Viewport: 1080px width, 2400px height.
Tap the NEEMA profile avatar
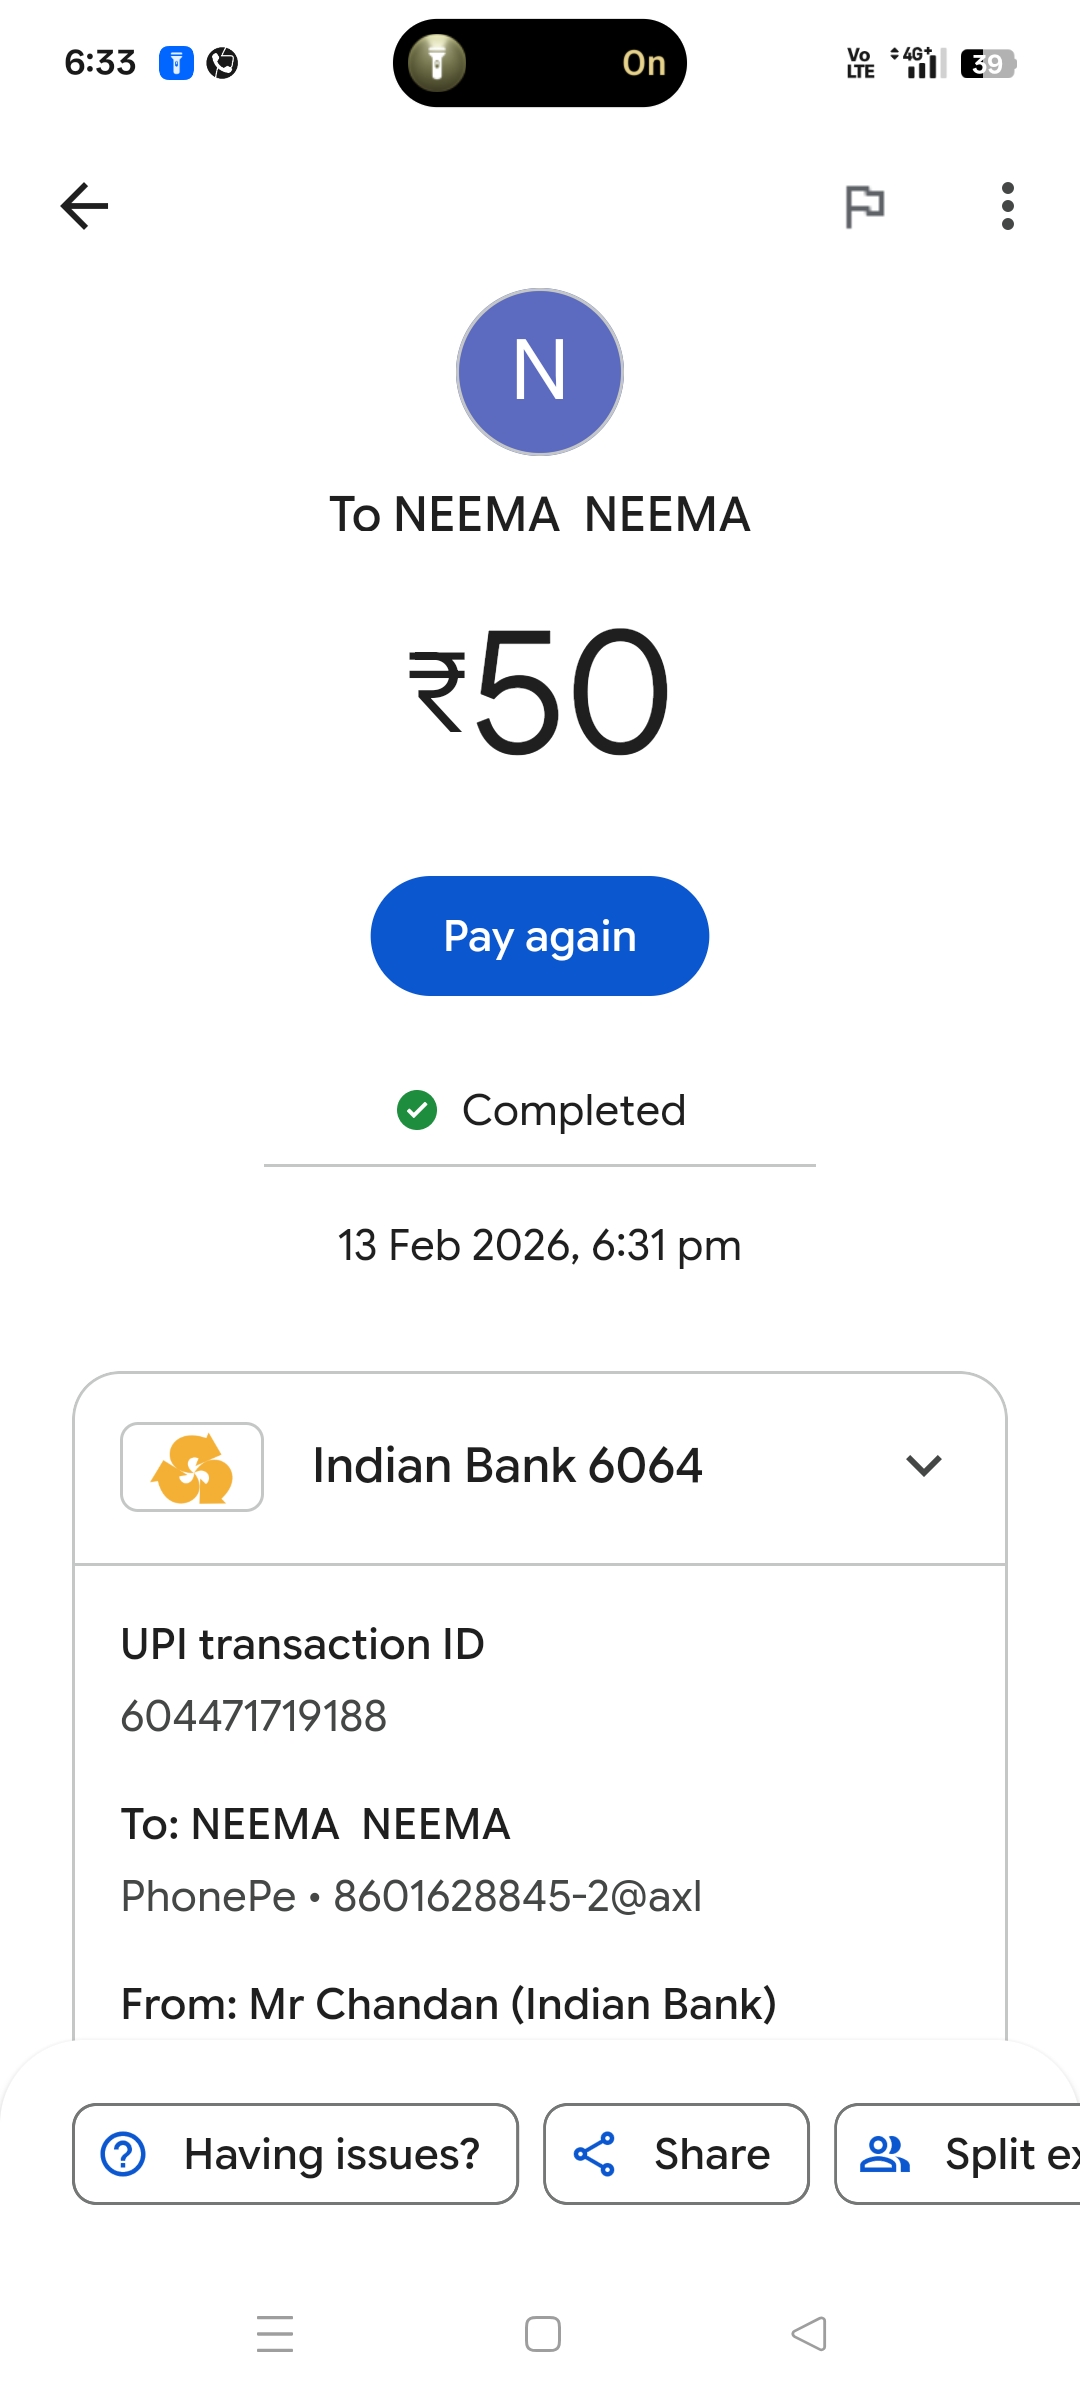pyautogui.click(x=540, y=372)
